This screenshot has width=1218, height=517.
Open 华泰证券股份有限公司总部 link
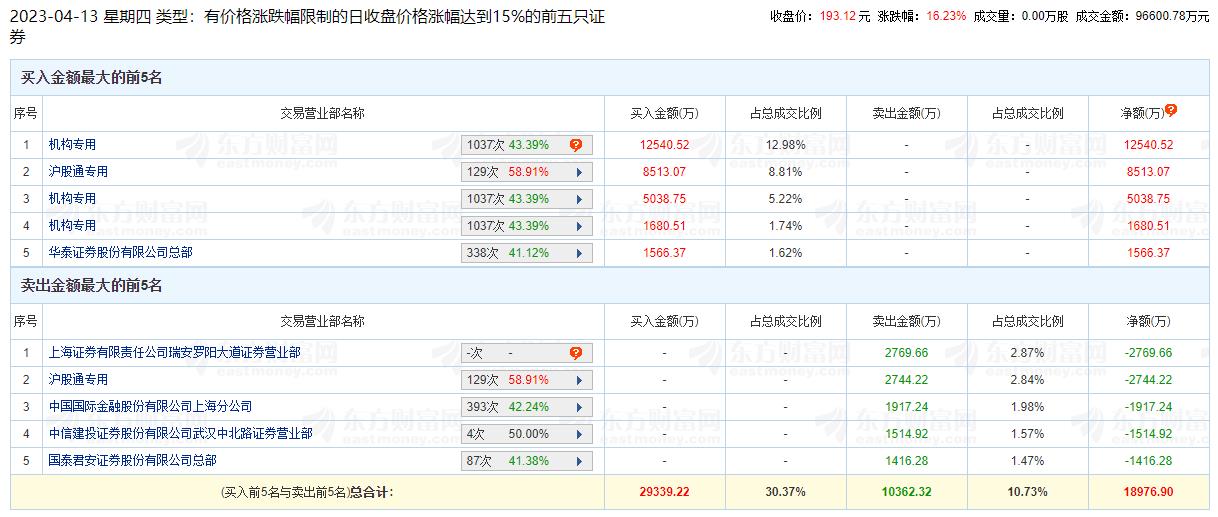pos(120,253)
